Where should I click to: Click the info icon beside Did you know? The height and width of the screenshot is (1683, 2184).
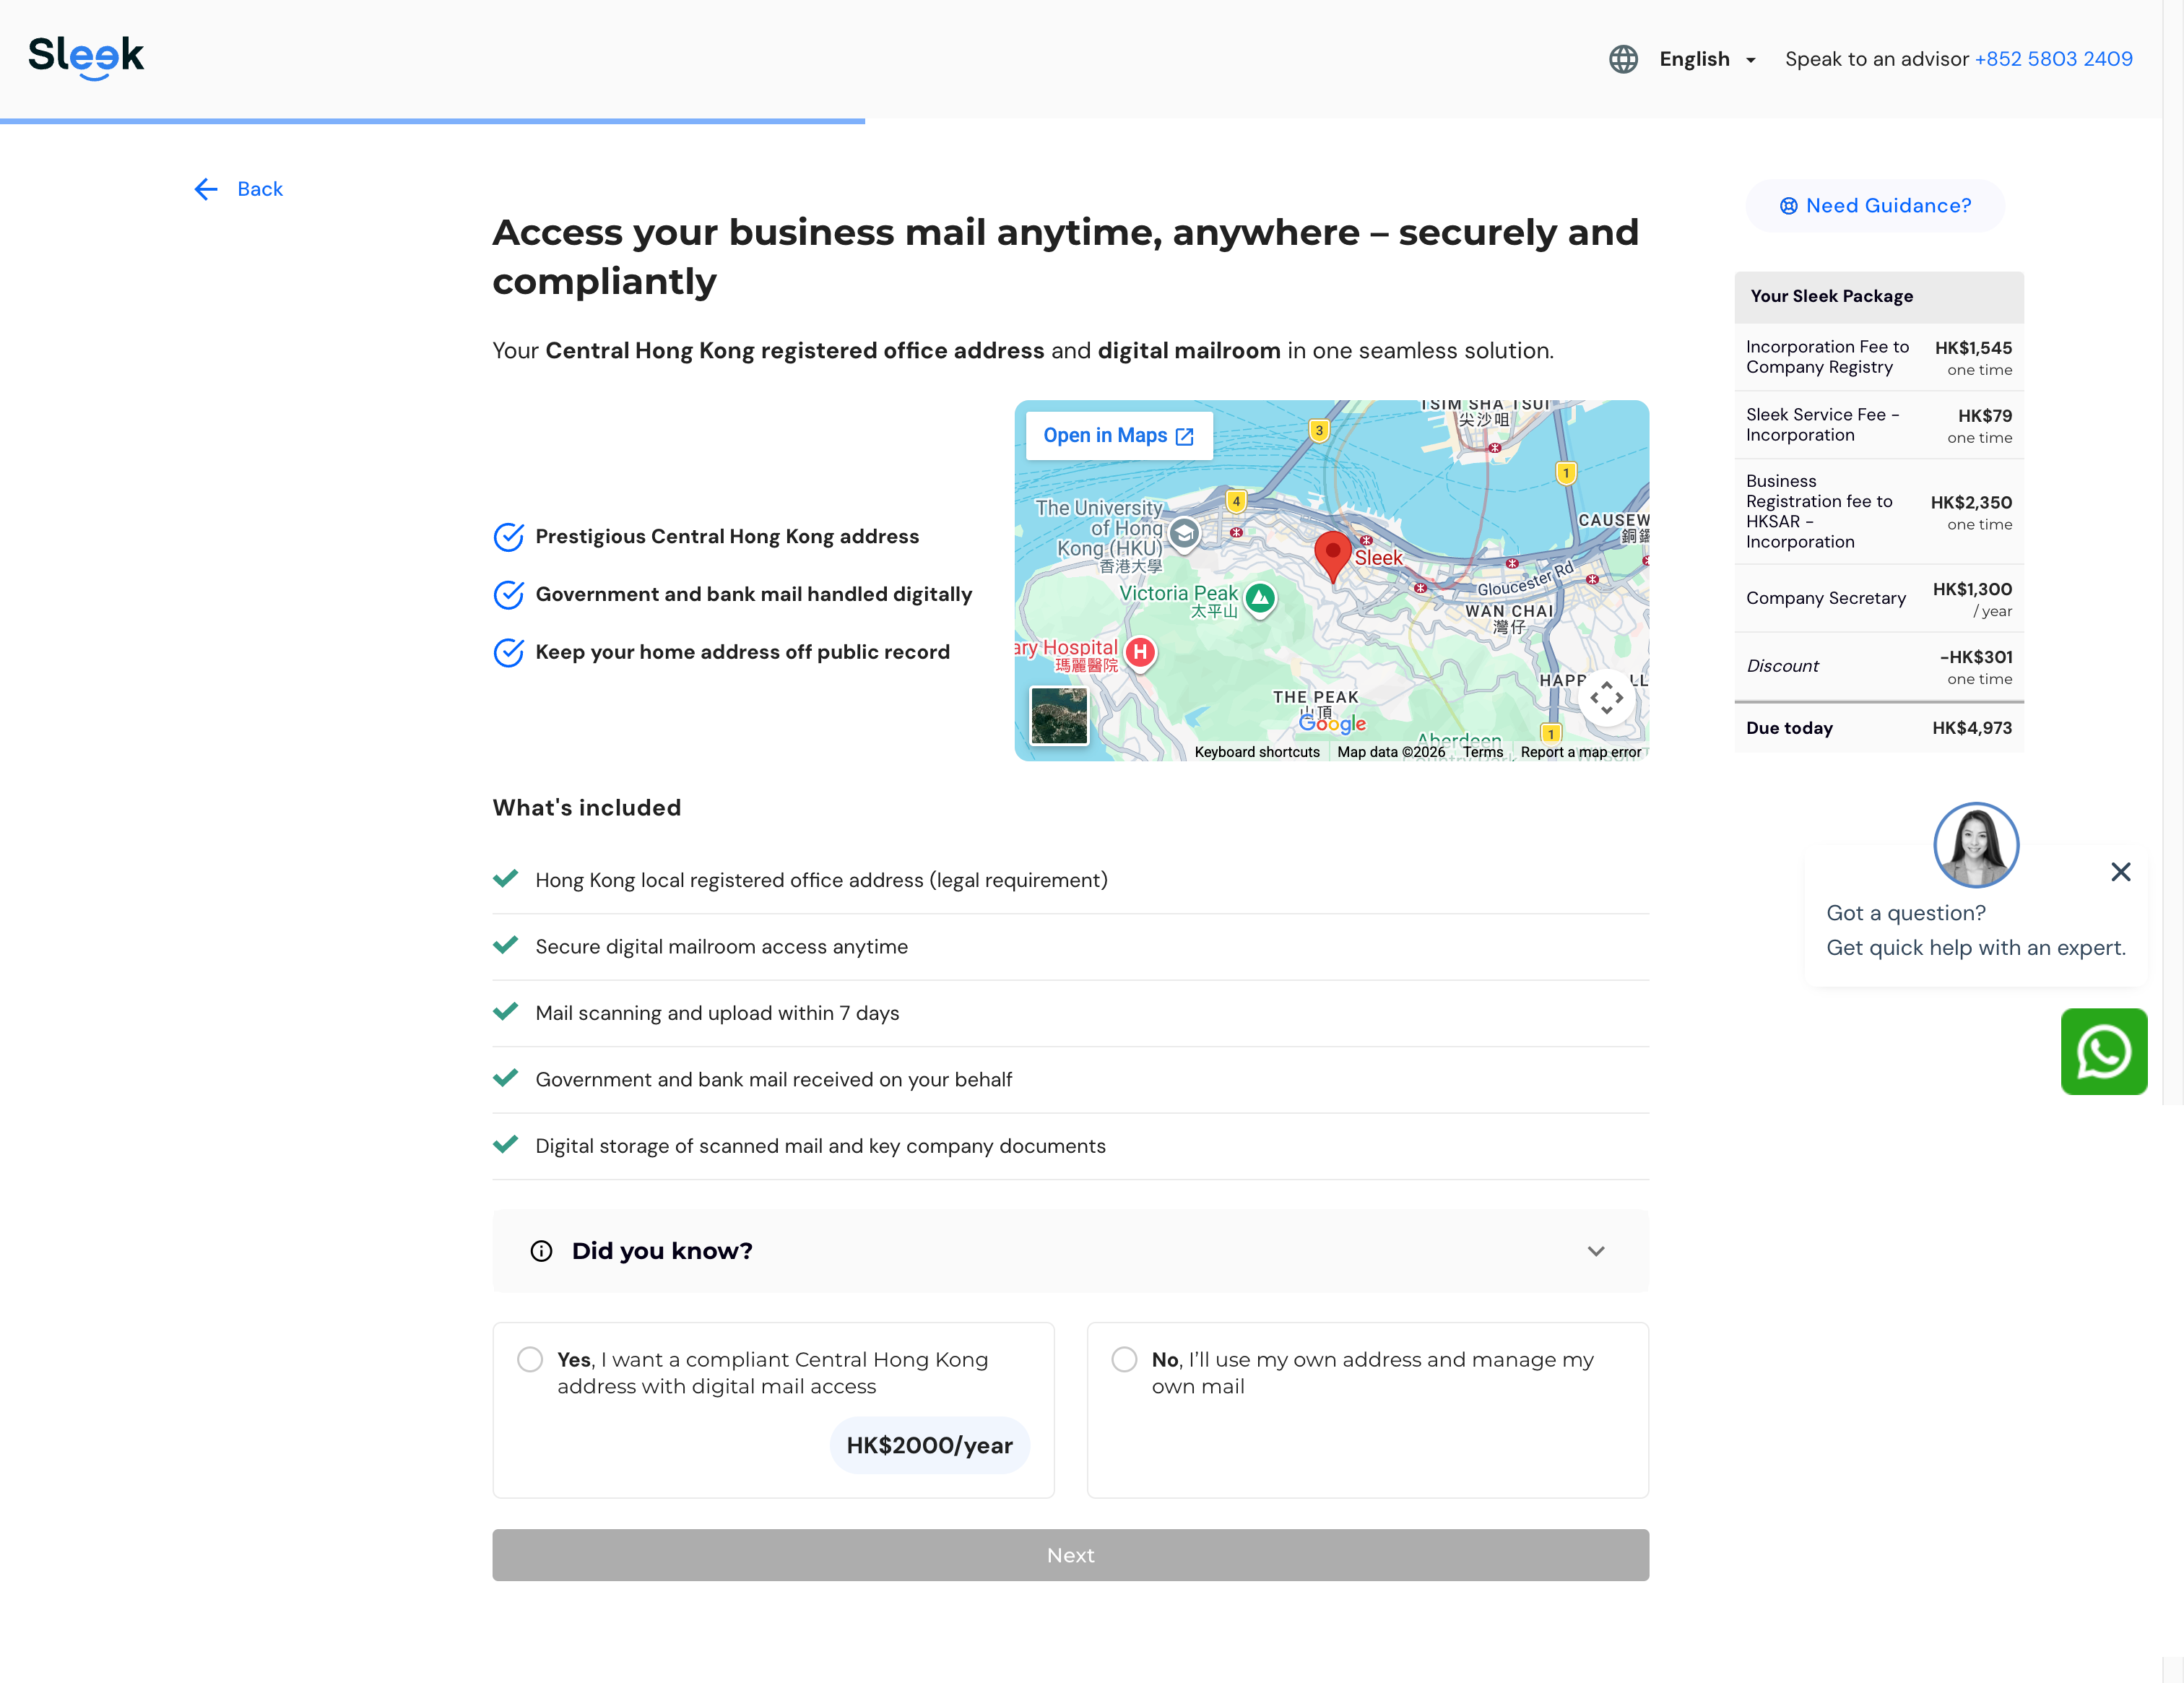click(x=541, y=1251)
